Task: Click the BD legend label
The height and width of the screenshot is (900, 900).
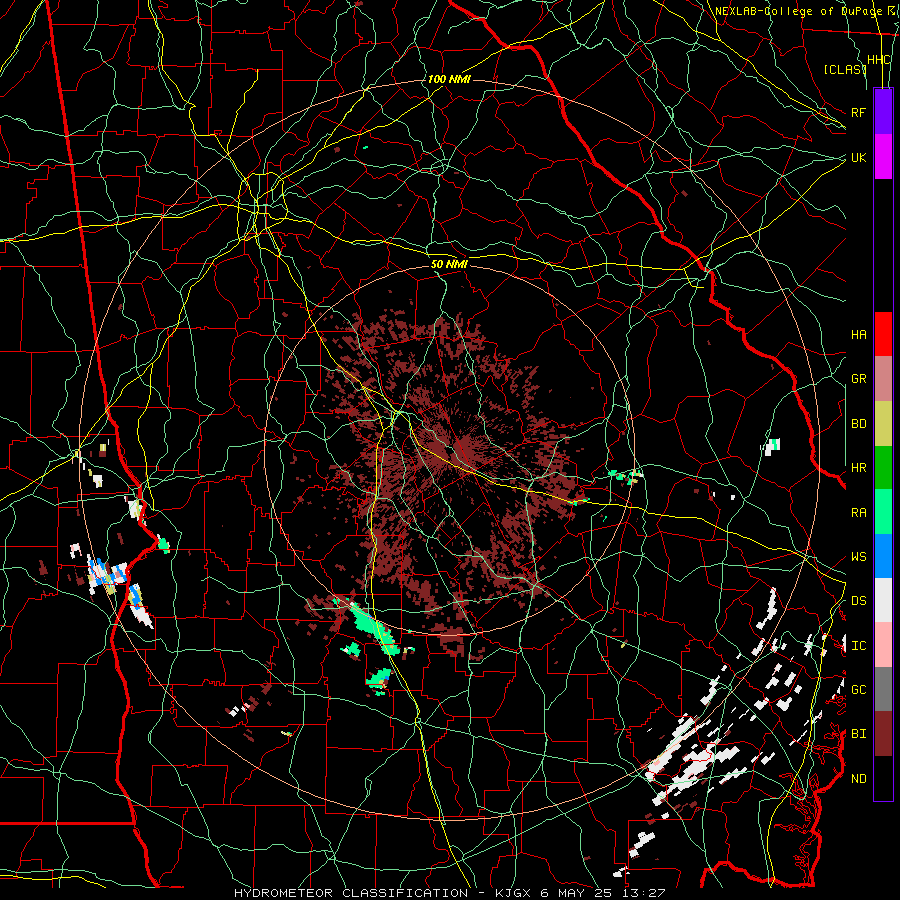Action: (x=858, y=424)
